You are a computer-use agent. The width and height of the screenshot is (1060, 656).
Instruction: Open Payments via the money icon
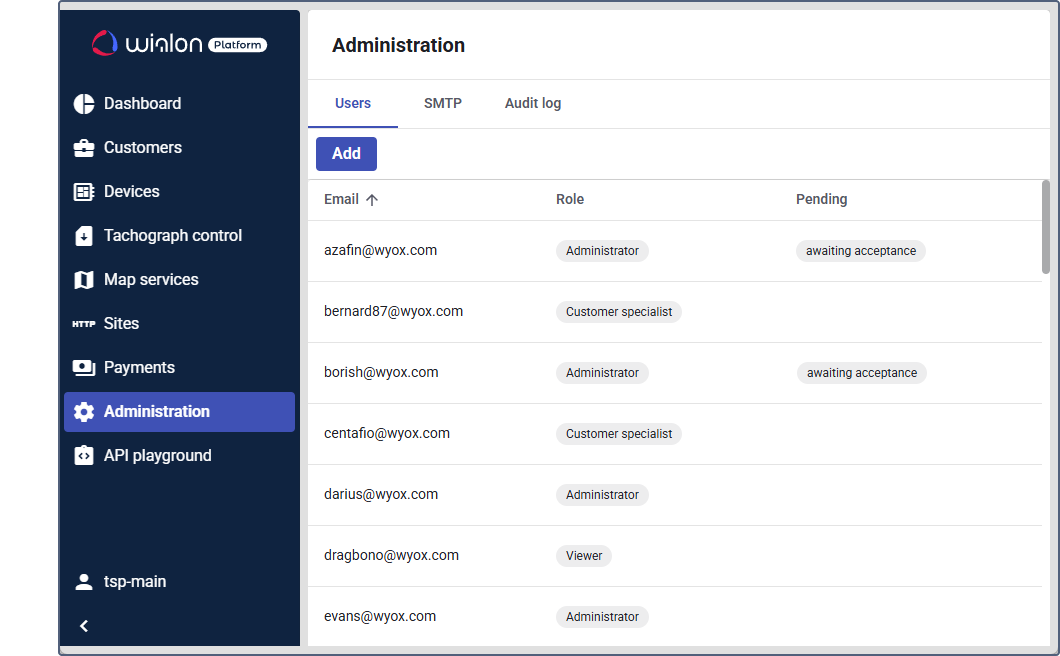[x=84, y=368]
